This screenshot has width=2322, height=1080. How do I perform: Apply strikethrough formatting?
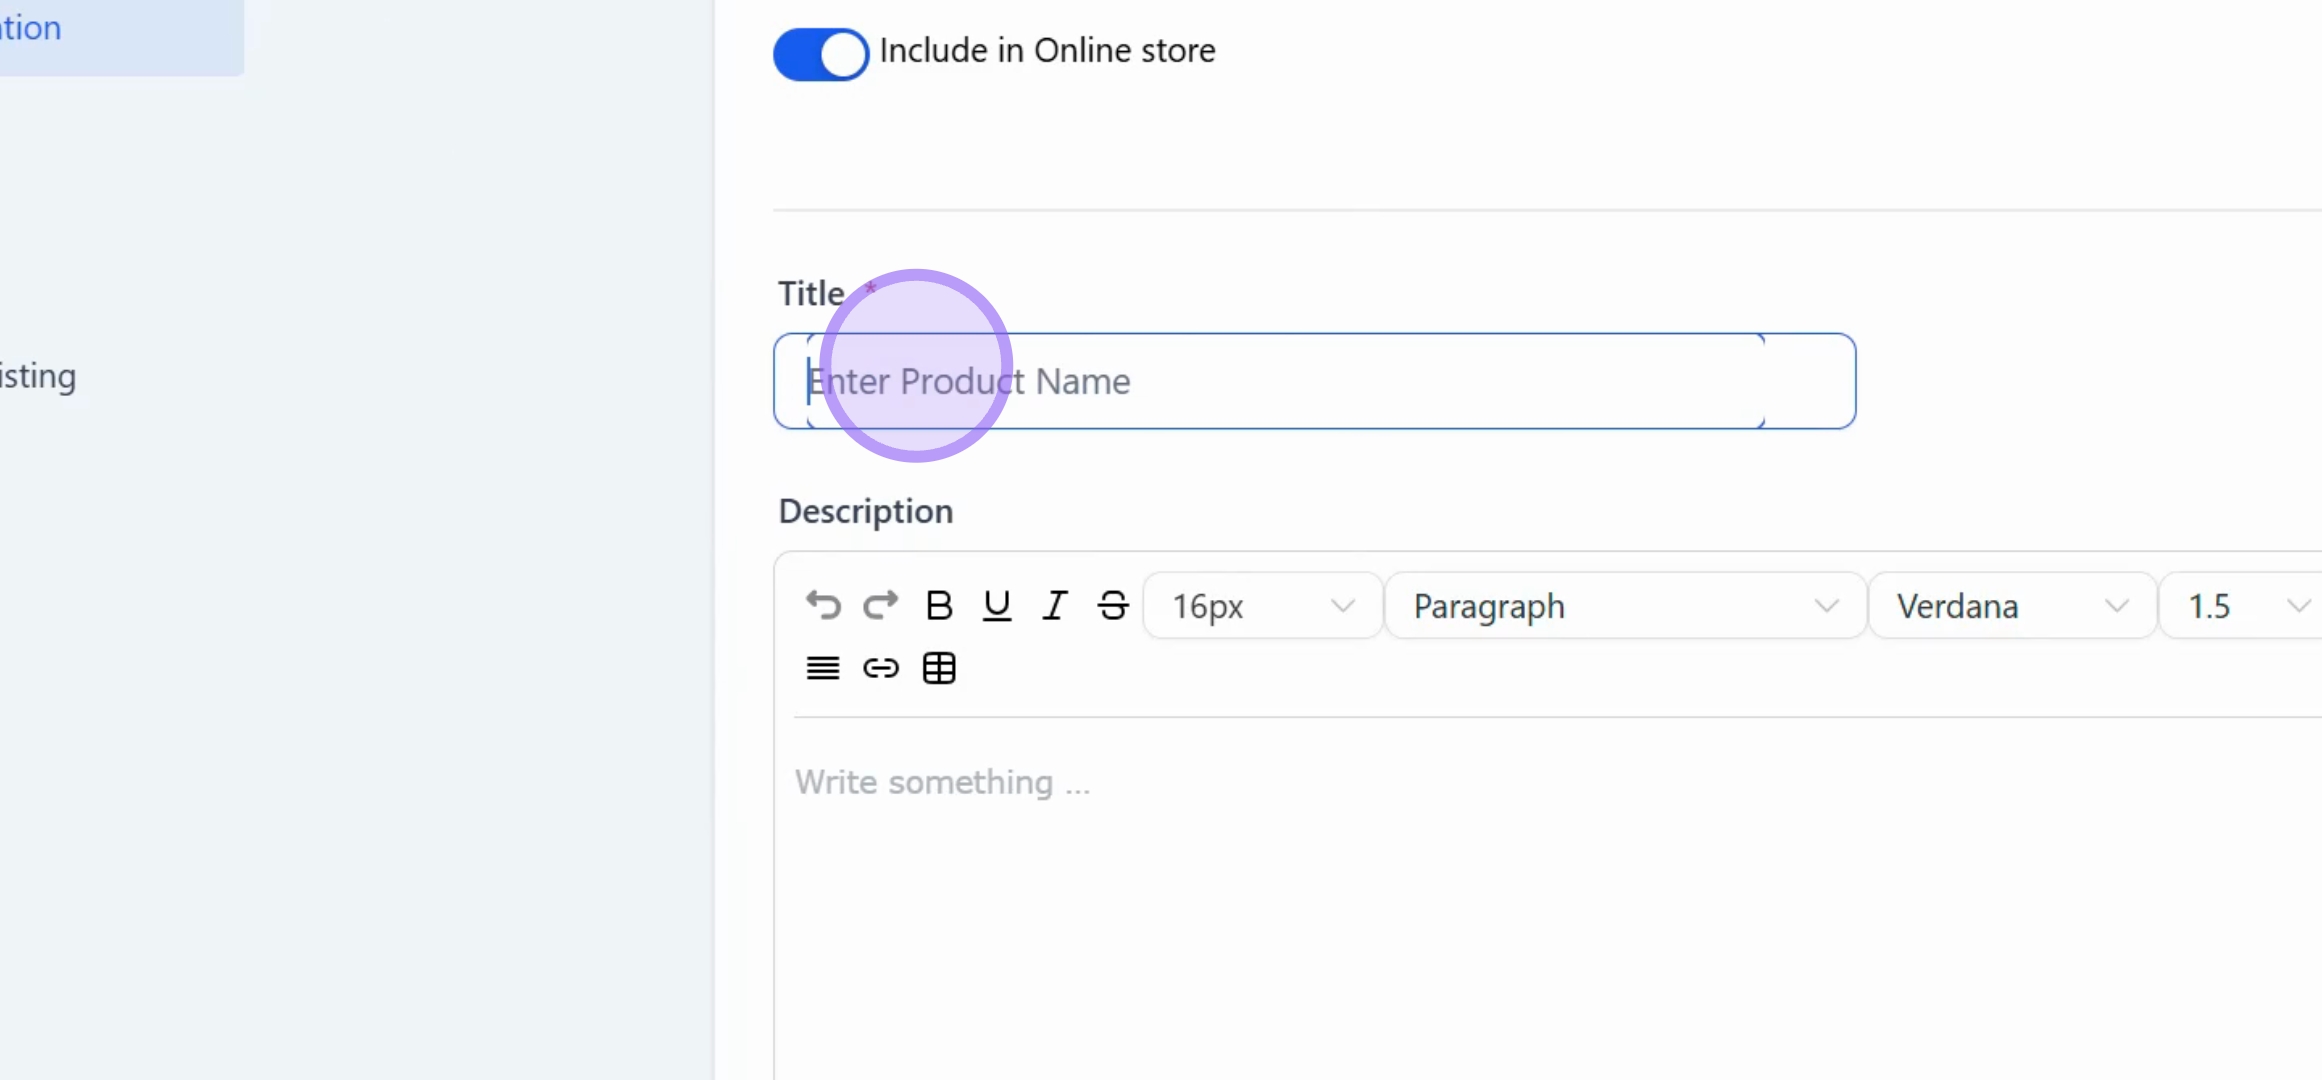[1113, 606]
